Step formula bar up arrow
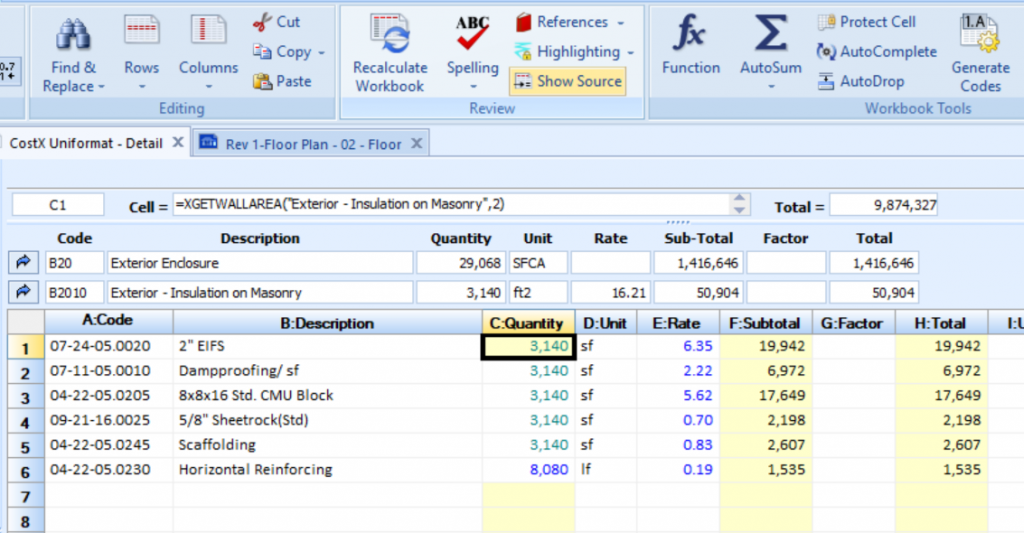The width and height of the screenshot is (1024, 533). [739, 199]
